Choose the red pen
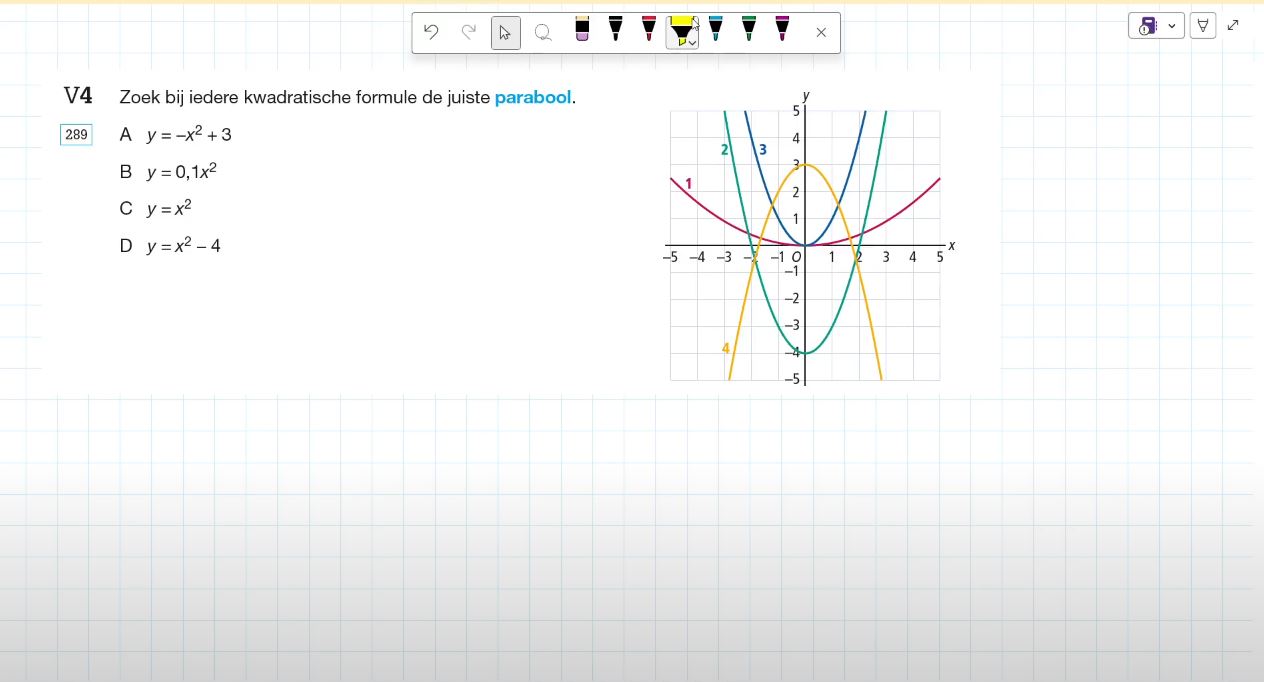 (x=649, y=29)
